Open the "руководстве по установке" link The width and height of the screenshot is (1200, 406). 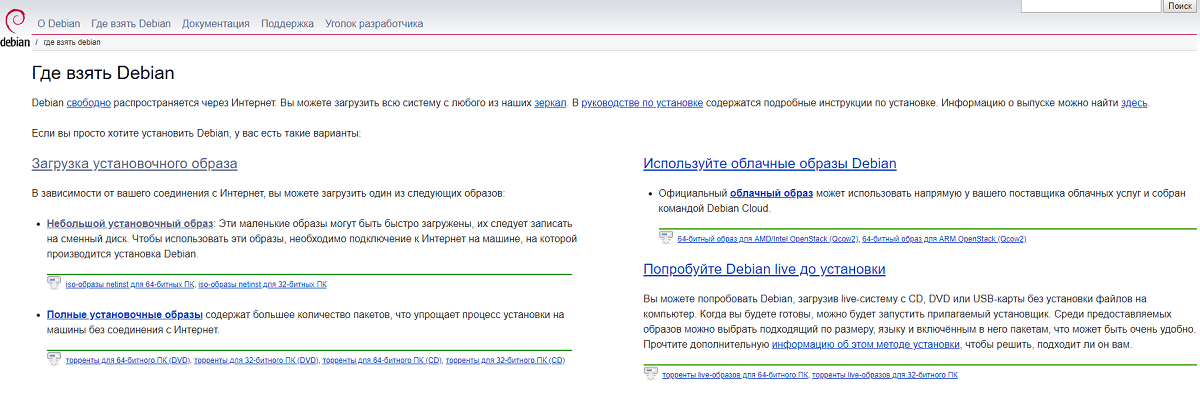(641, 102)
